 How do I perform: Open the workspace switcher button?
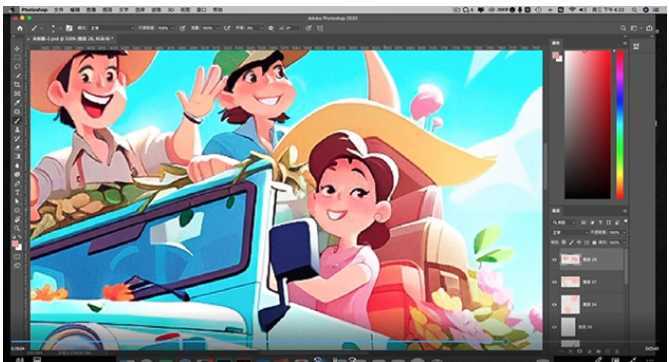pyautogui.click(x=634, y=28)
